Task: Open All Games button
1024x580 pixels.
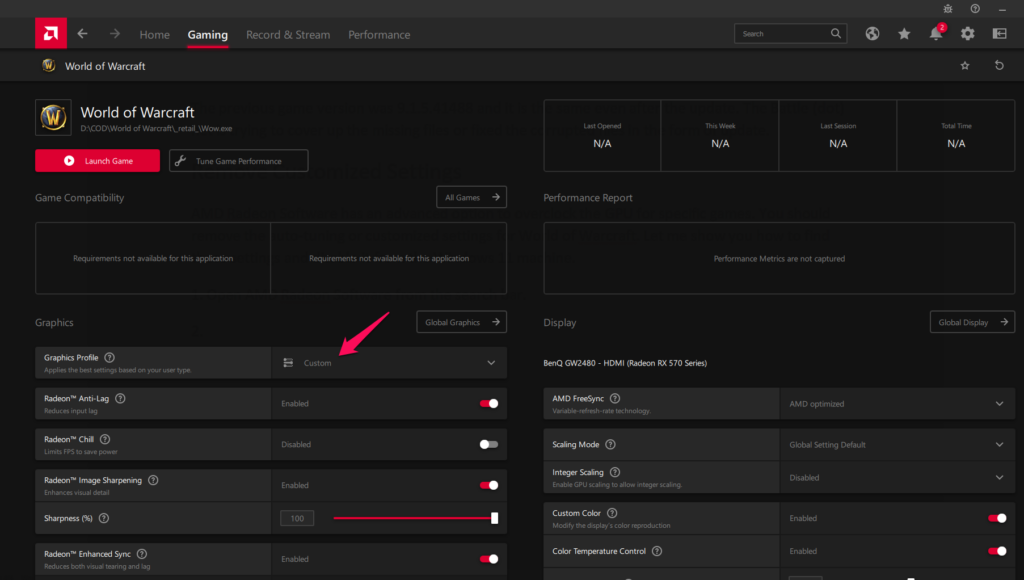Action: pyautogui.click(x=472, y=197)
